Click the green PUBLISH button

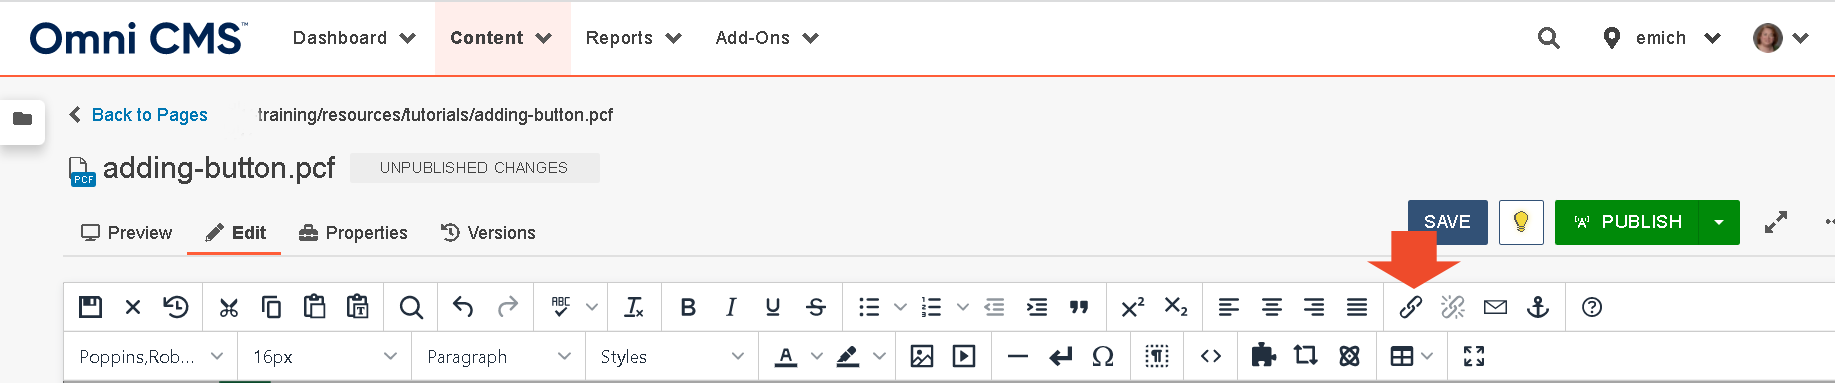coord(1627,222)
